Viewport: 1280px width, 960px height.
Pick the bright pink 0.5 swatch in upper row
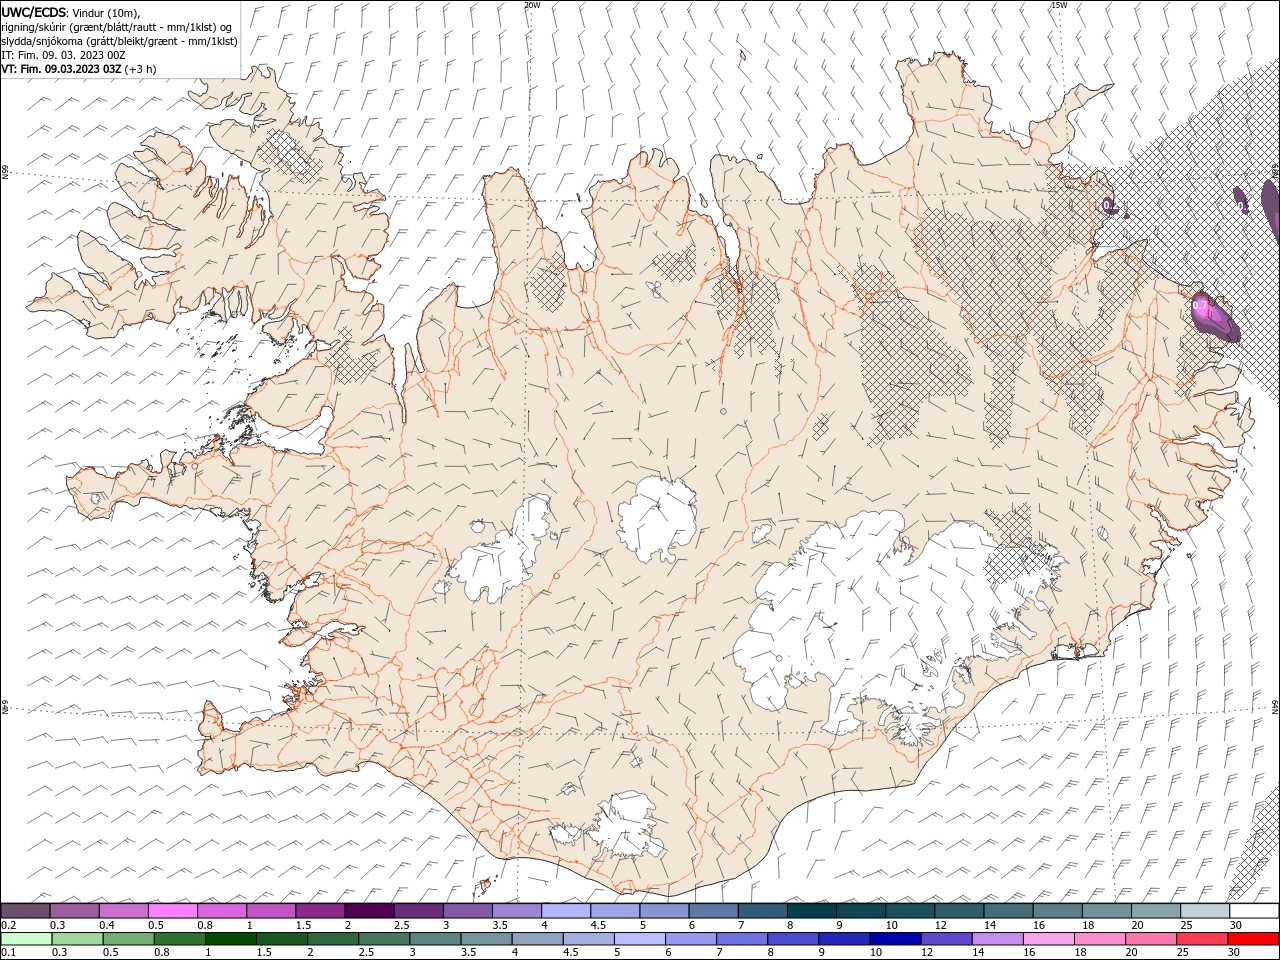172,910
